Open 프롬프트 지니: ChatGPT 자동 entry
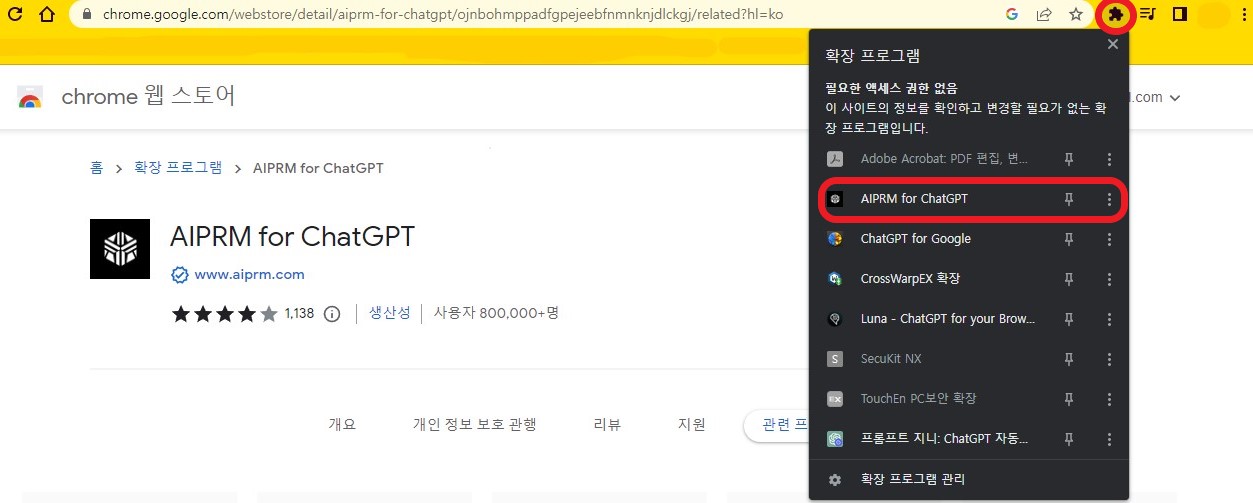This screenshot has width=1253, height=503. point(944,439)
